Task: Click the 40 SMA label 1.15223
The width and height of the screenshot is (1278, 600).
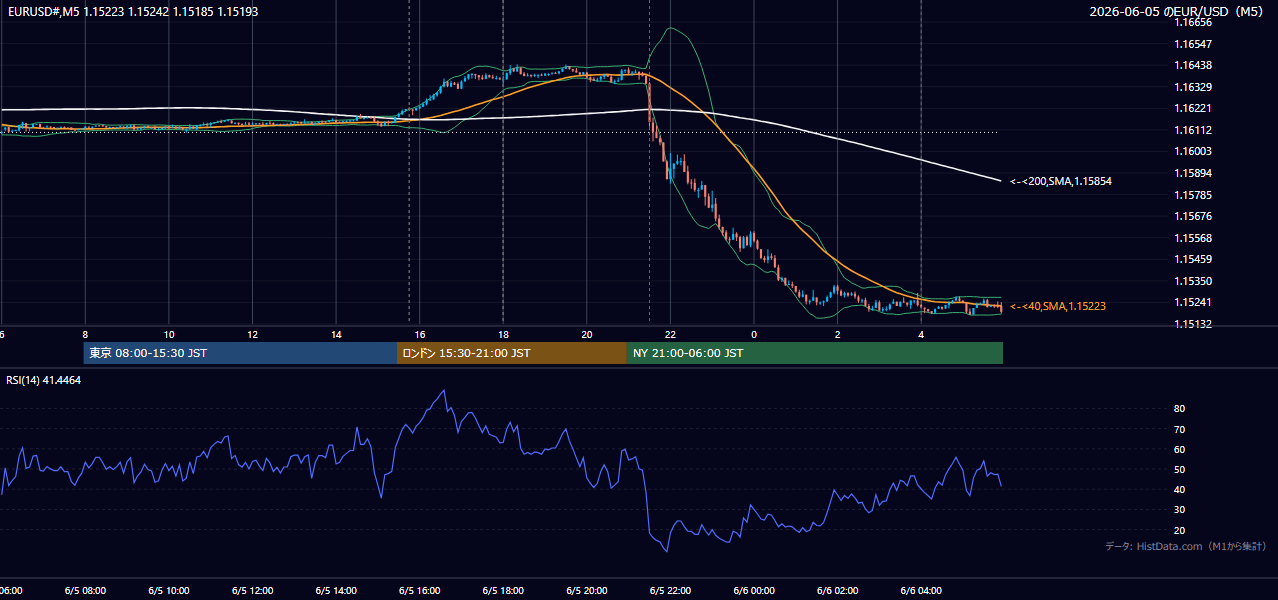Action: tap(1058, 306)
